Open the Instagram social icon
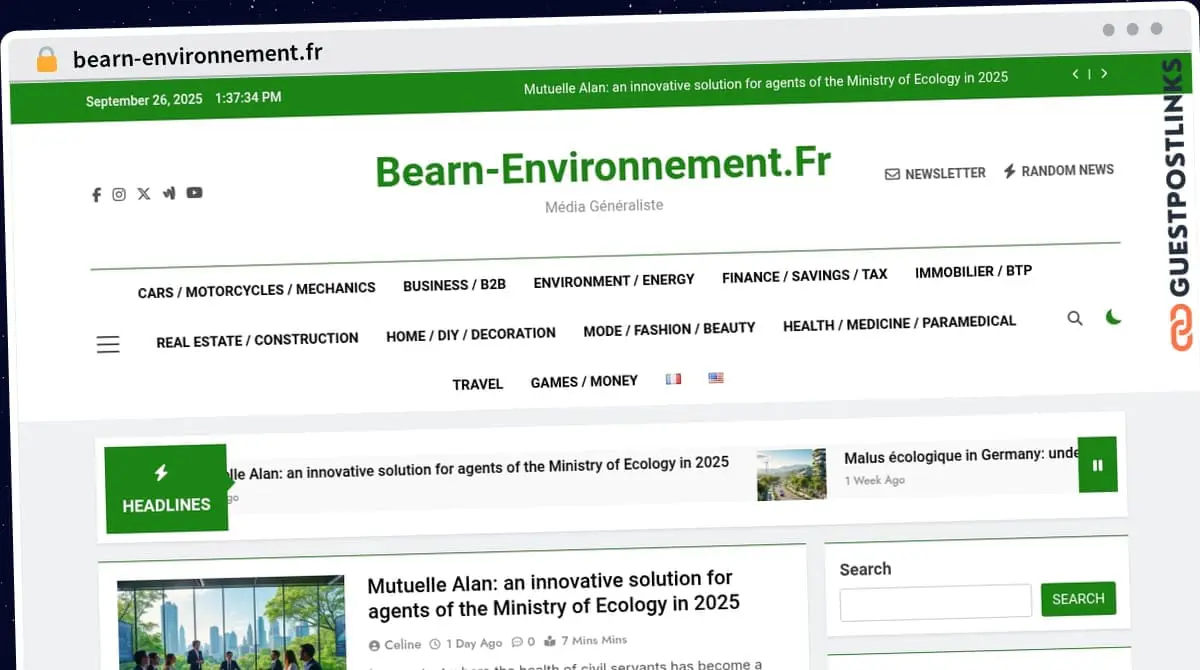The width and height of the screenshot is (1200, 670). click(119, 194)
